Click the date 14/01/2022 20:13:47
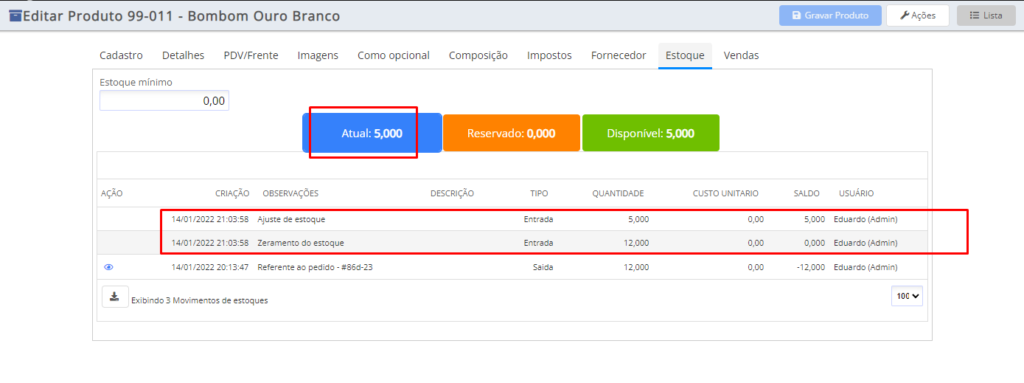The height and width of the screenshot is (383, 1024). 210,267
